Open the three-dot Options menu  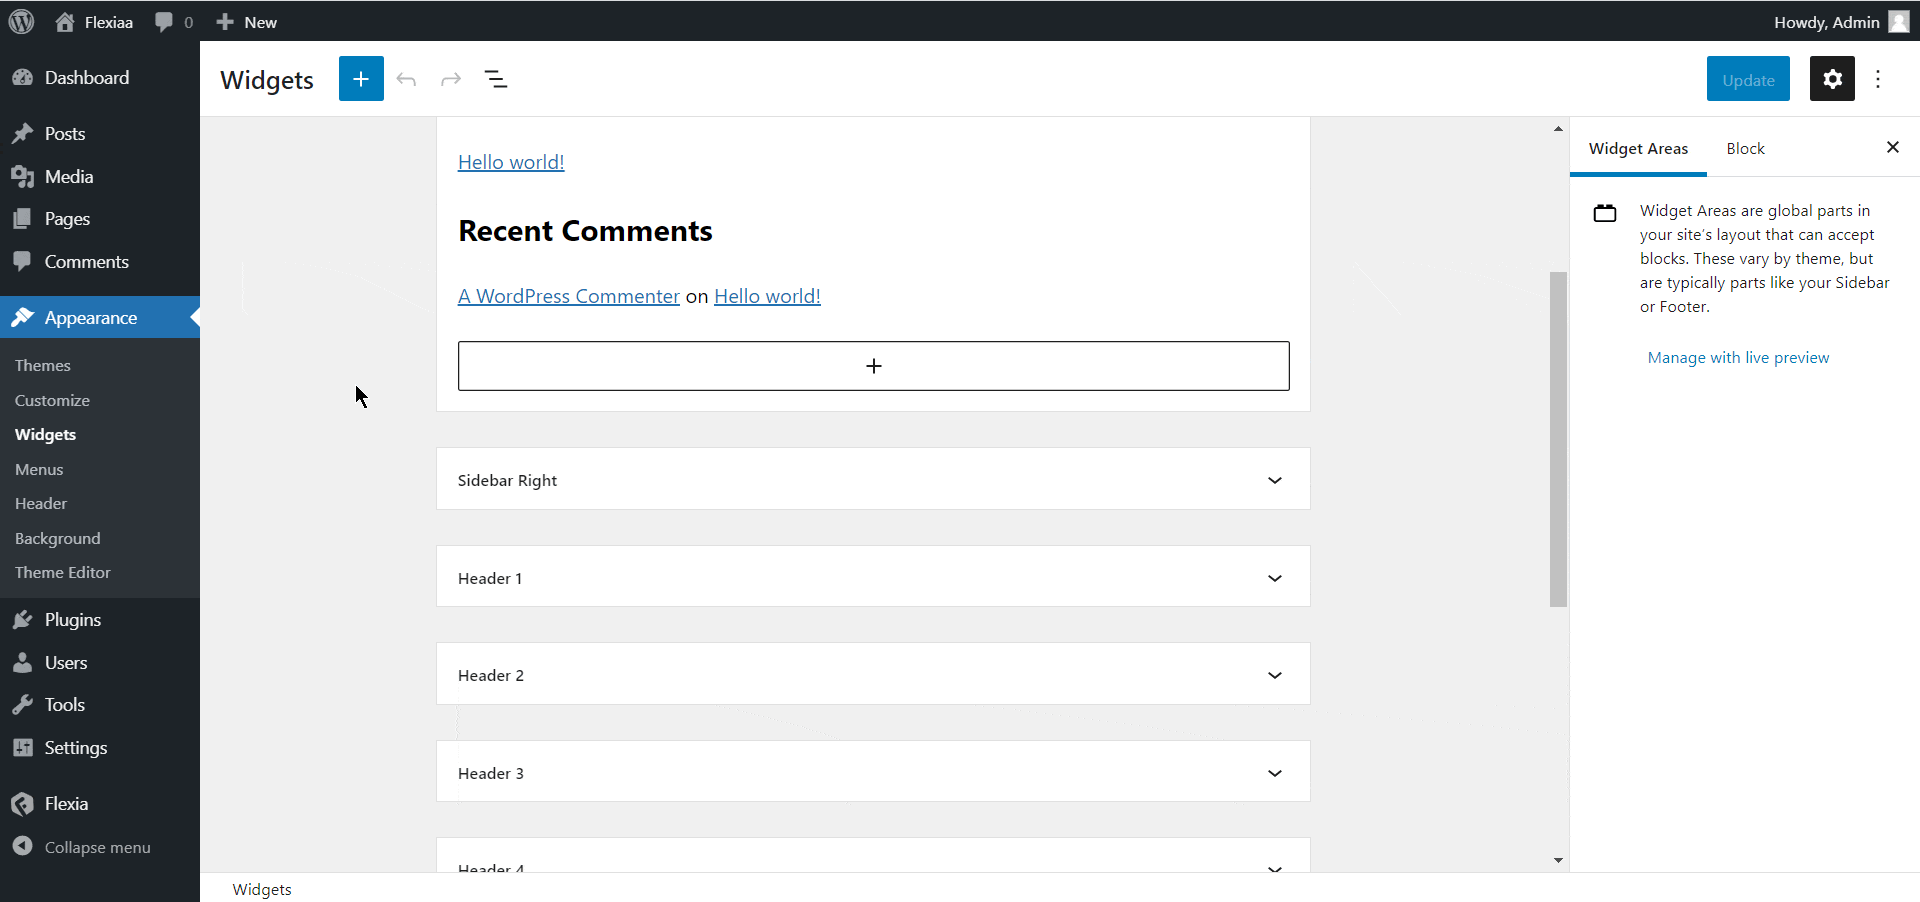(1878, 79)
